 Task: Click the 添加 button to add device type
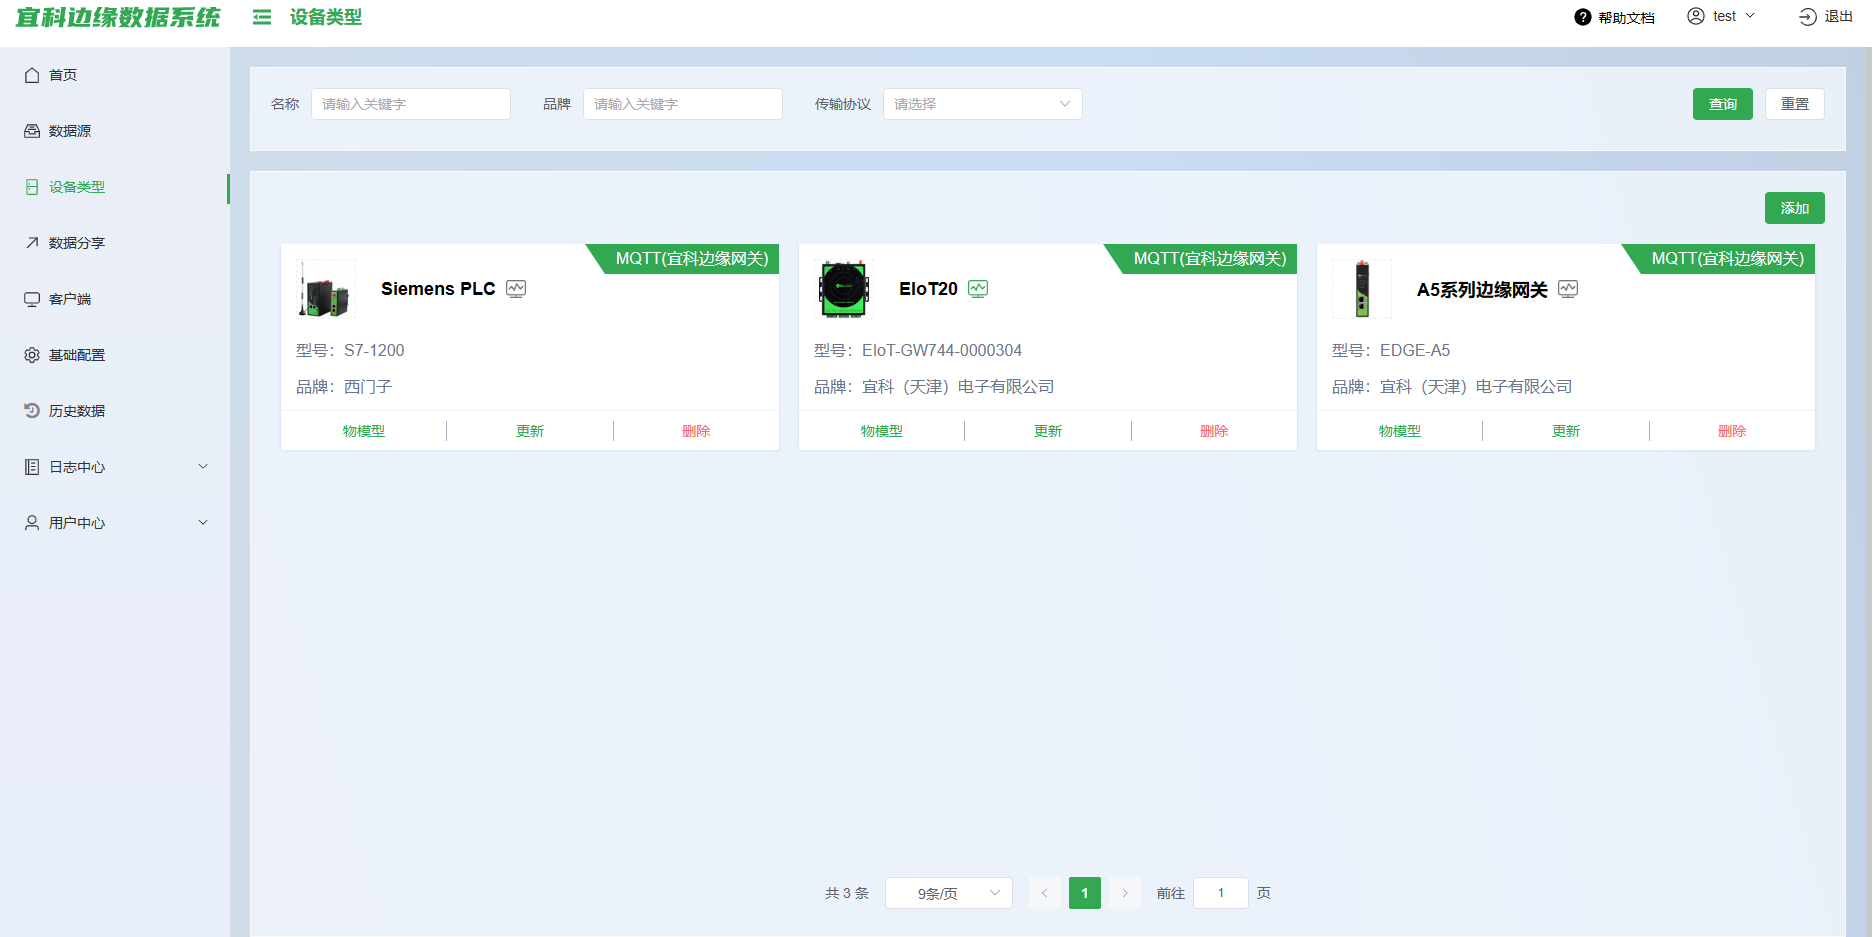point(1794,208)
